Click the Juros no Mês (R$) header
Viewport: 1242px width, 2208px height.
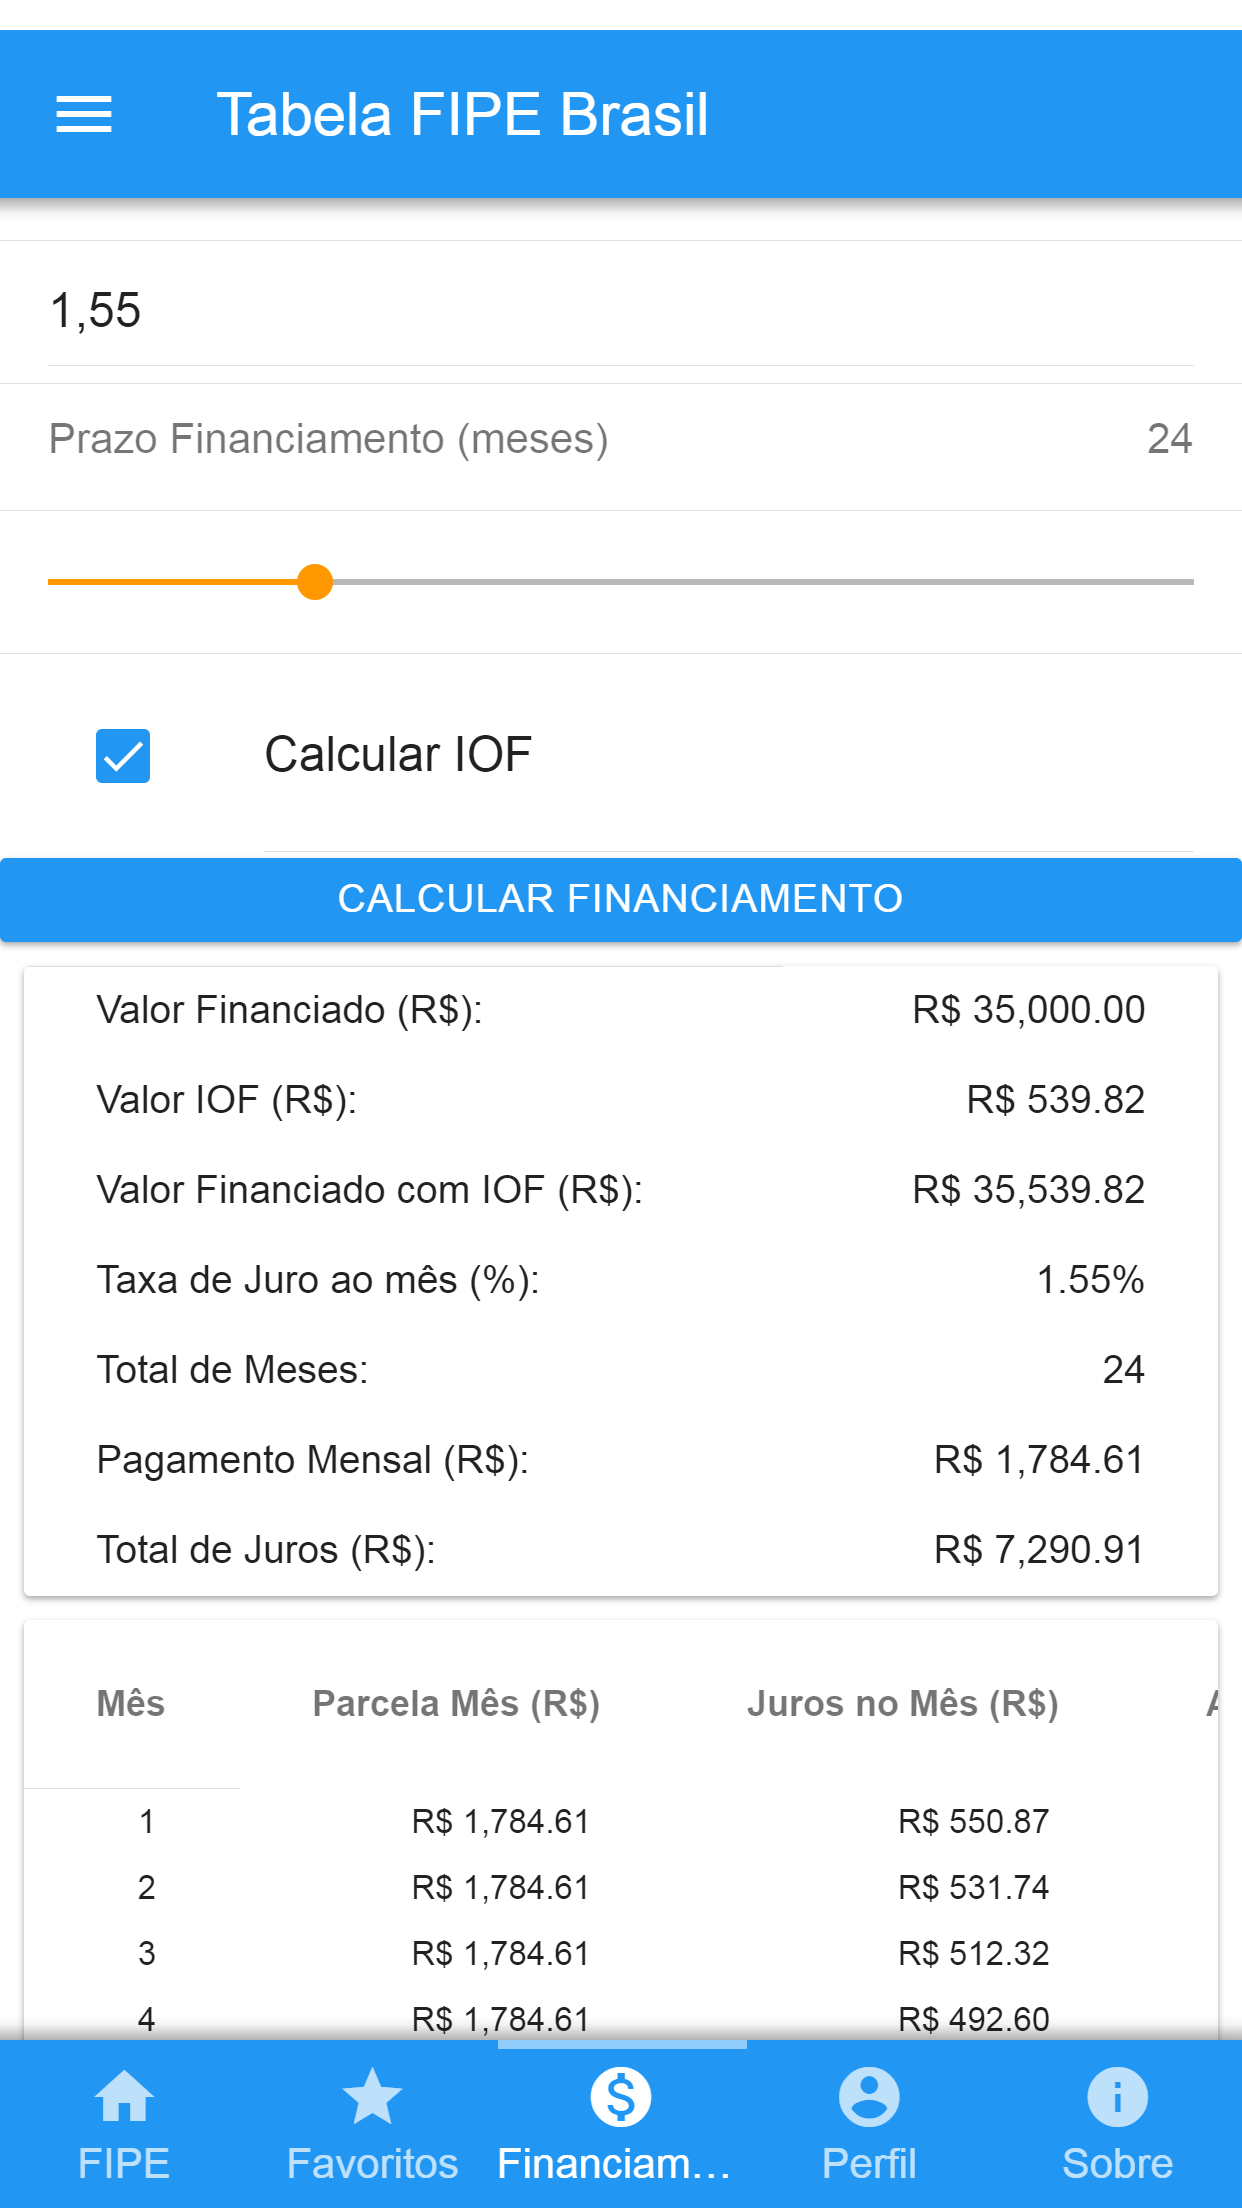point(902,1703)
